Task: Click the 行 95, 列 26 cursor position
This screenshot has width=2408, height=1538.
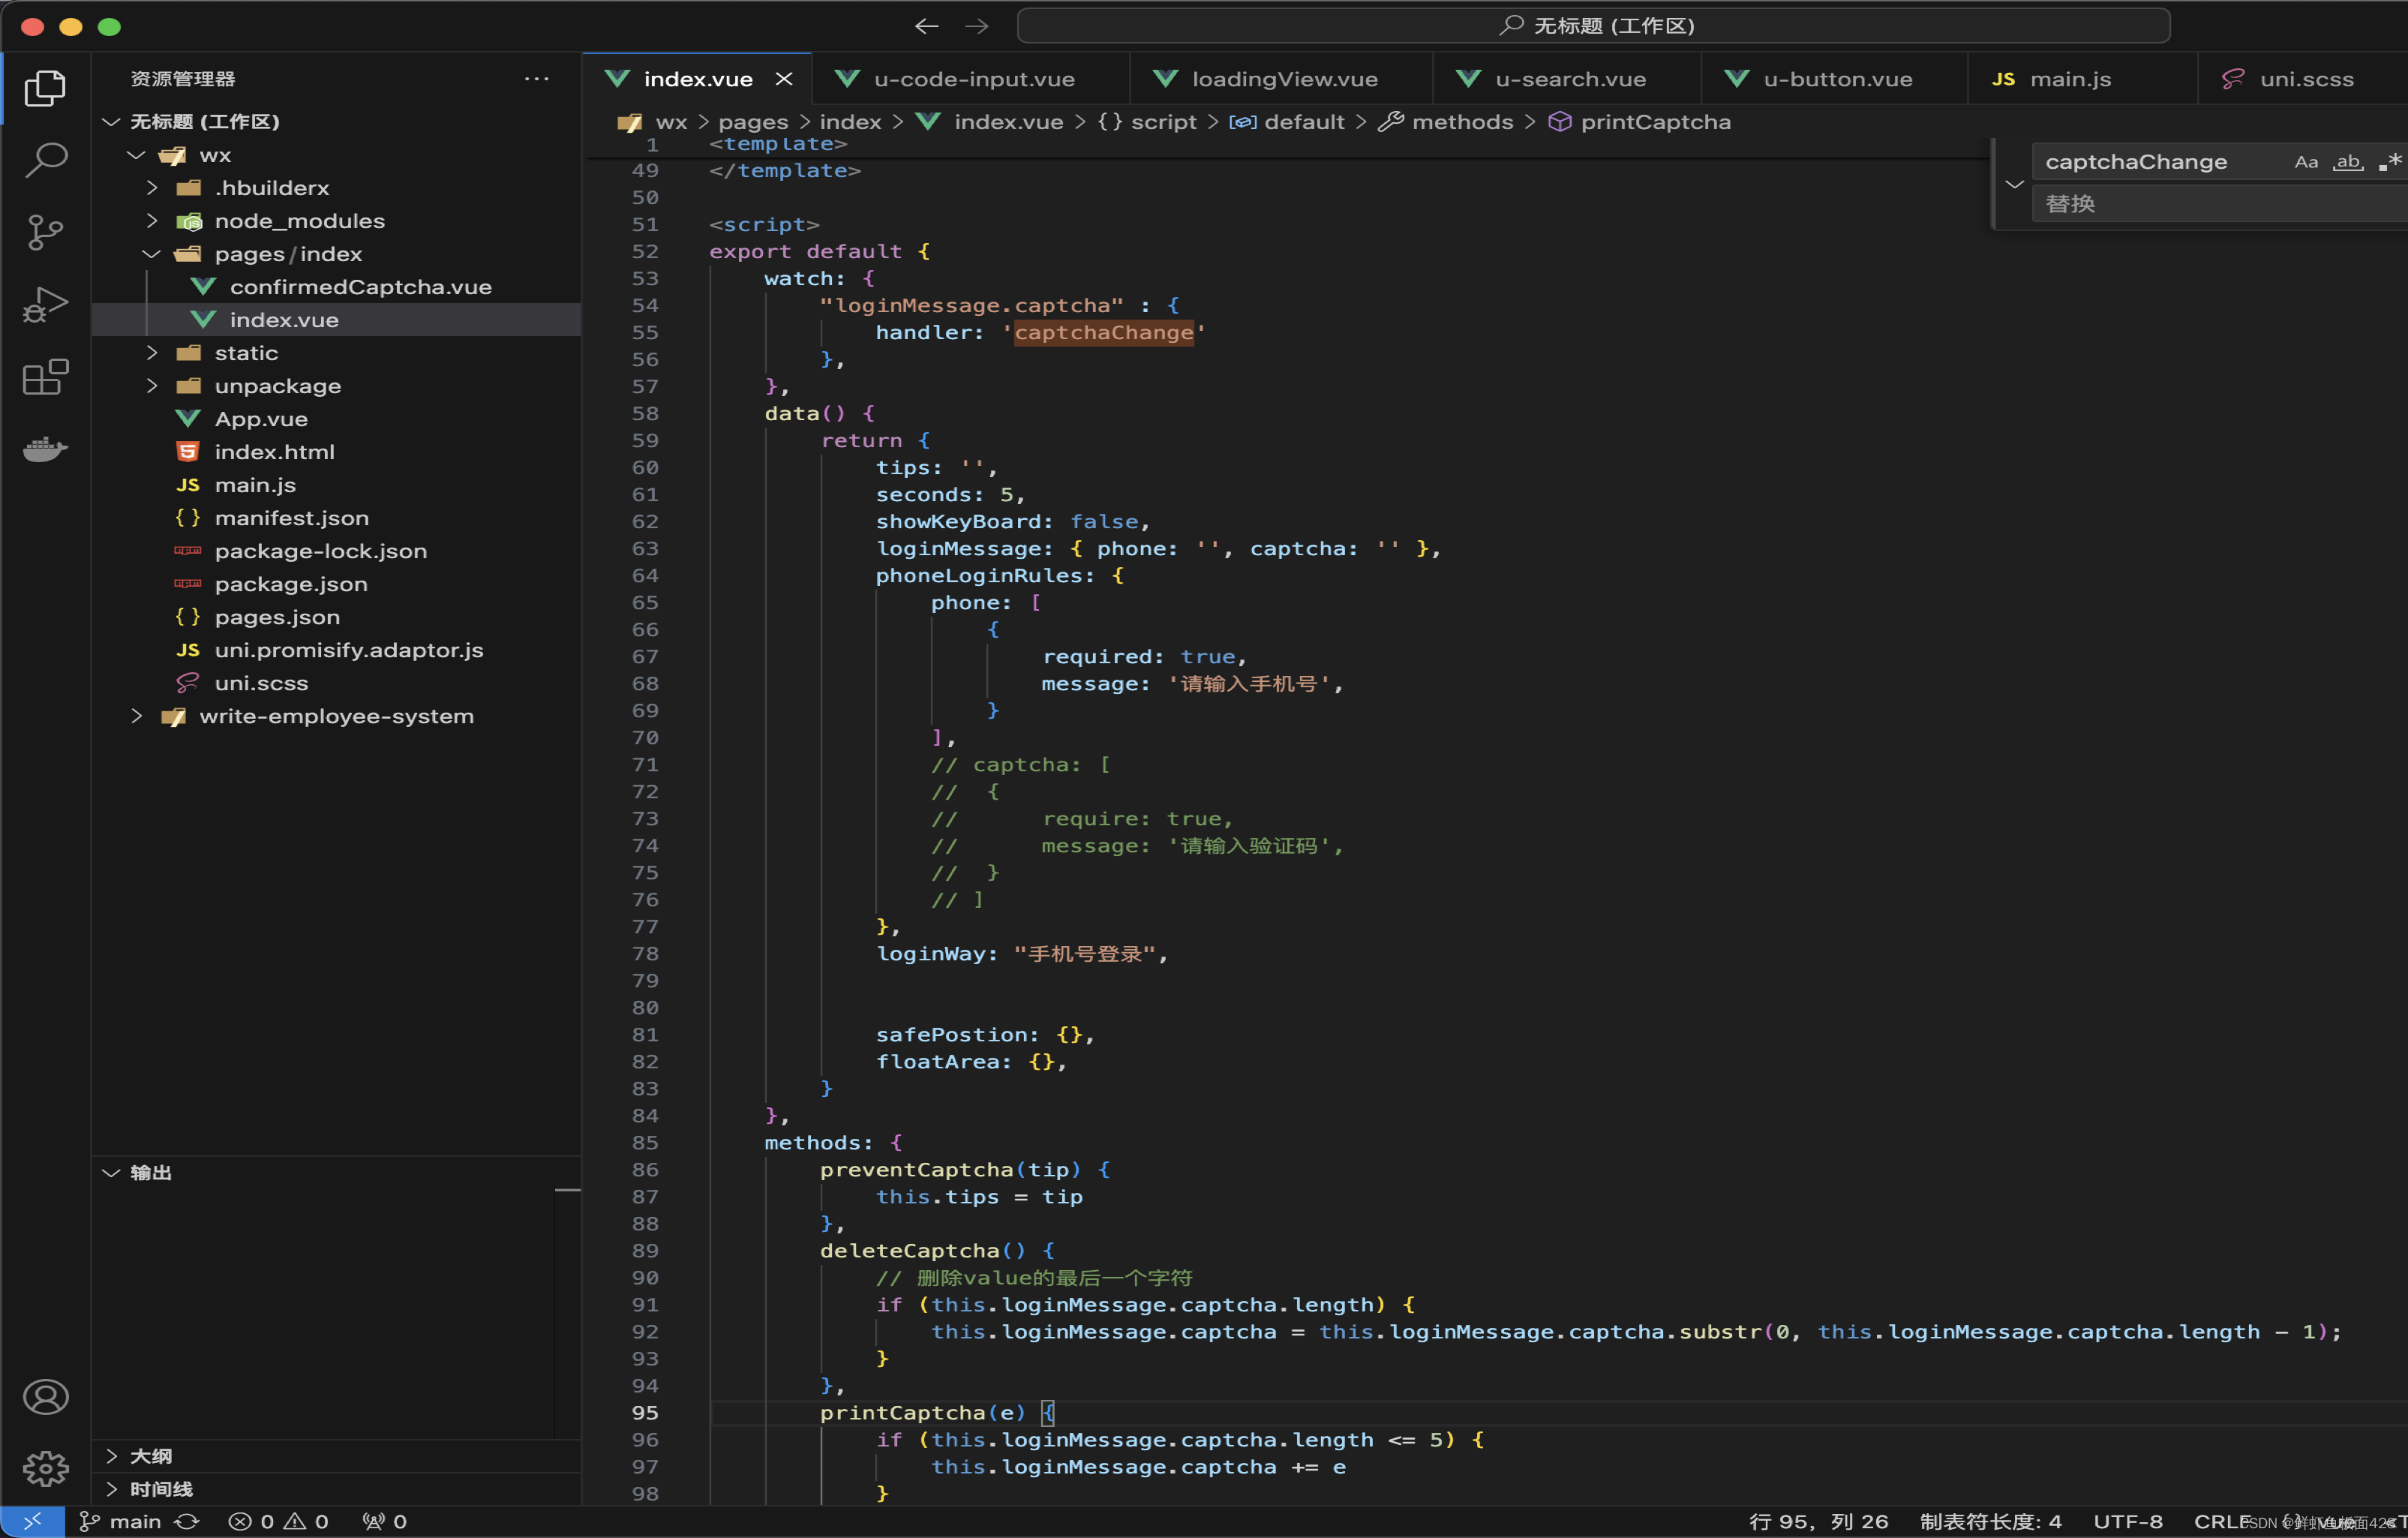Action: pos(1818,1521)
